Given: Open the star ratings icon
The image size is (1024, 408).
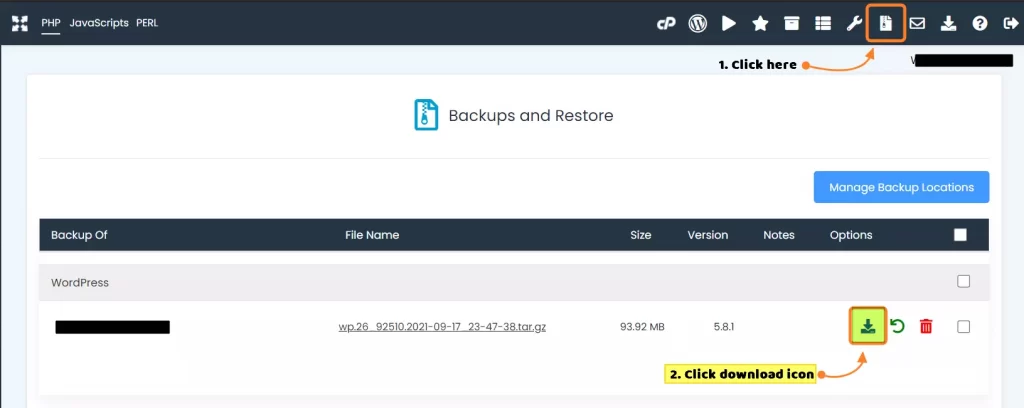Looking at the screenshot, I should (760, 24).
